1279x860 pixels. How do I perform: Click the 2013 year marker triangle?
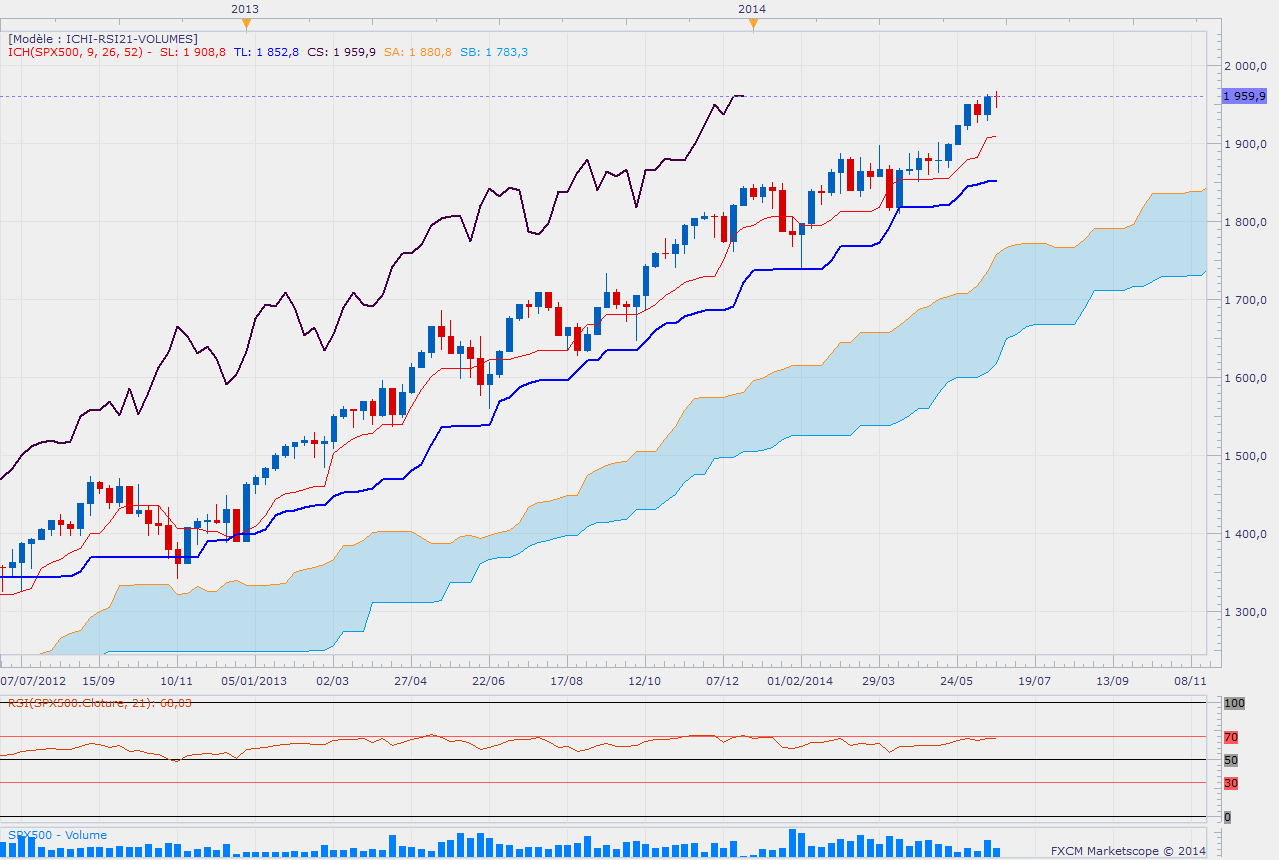tap(245, 24)
